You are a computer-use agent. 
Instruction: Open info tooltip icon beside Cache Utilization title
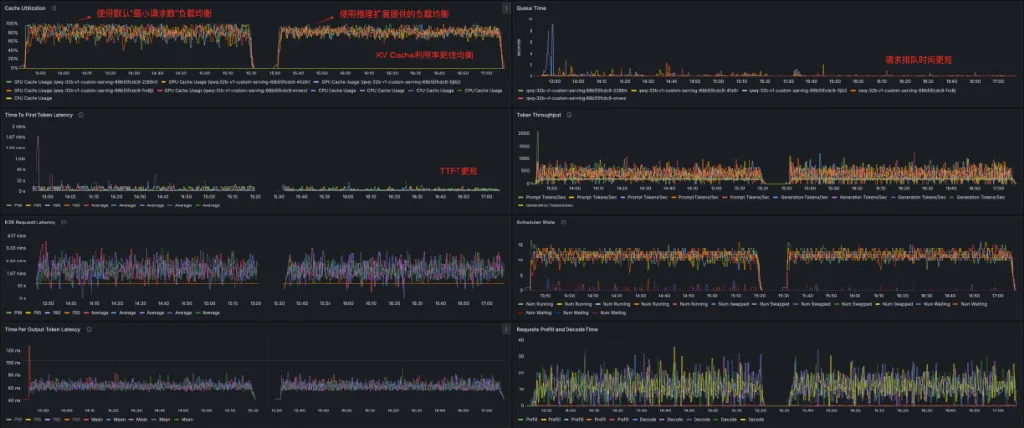[x=54, y=8]
